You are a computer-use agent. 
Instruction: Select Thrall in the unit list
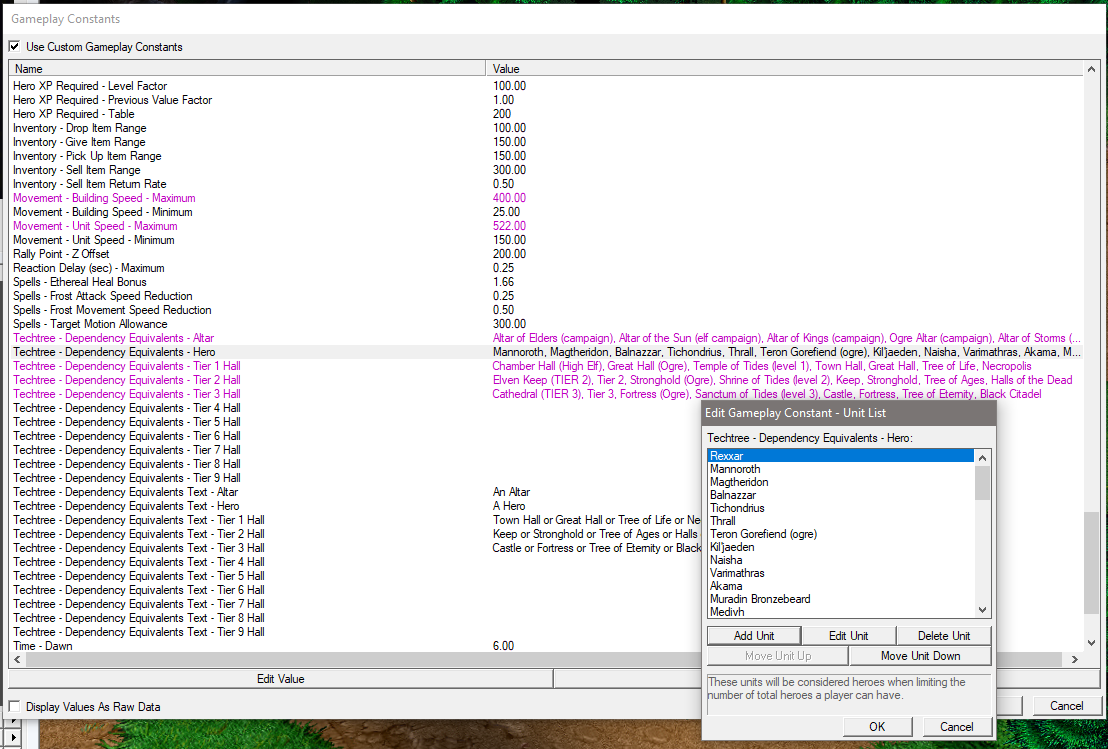[x=841, y=521]
